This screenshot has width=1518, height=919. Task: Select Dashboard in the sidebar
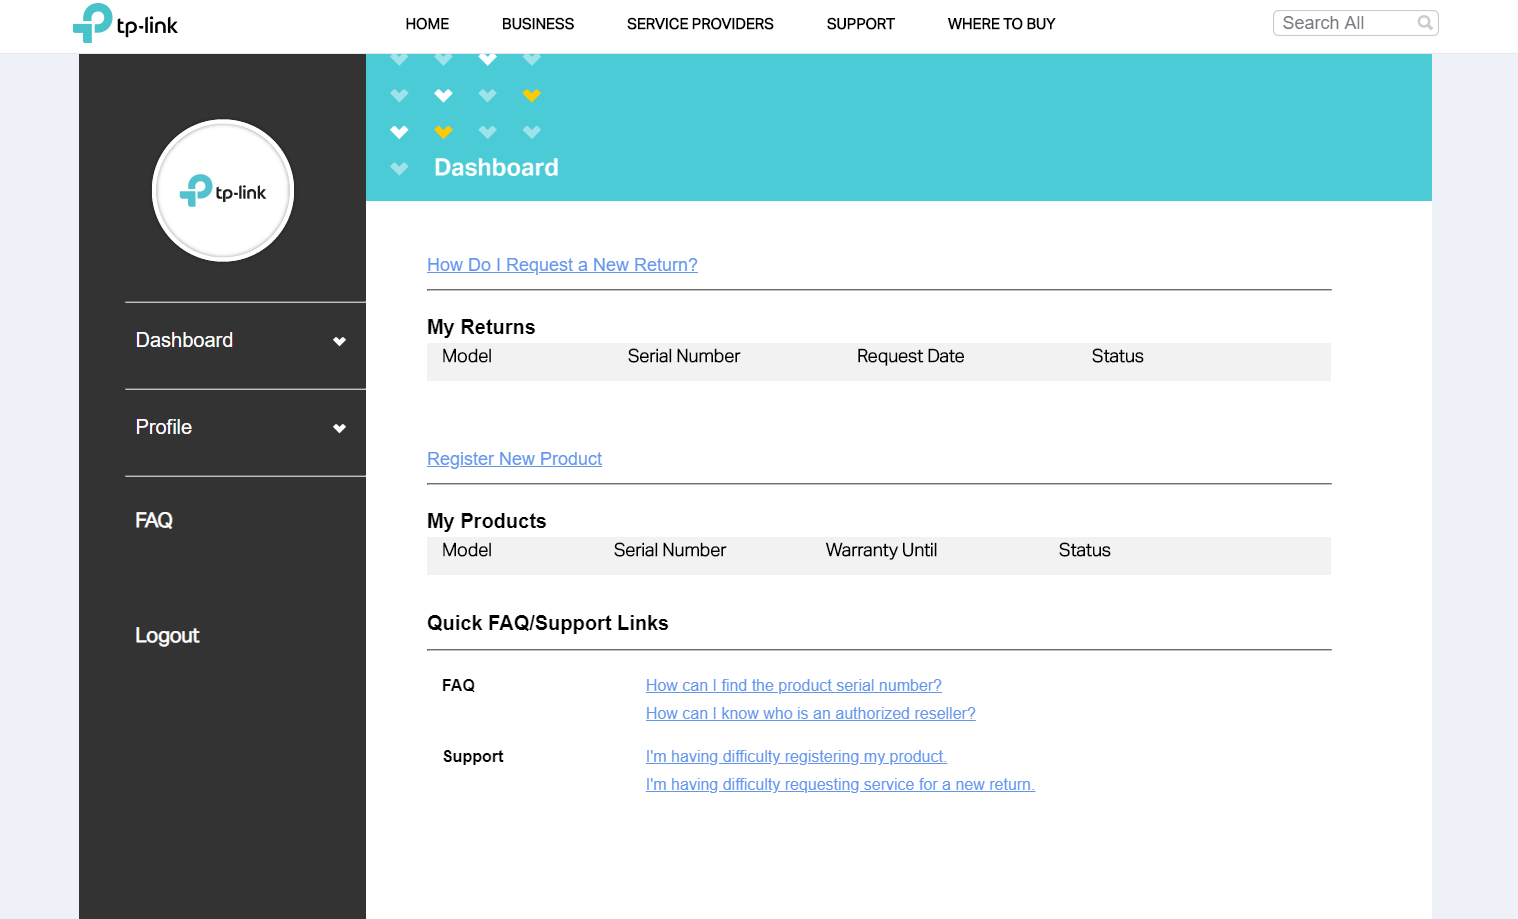[x=184, y=340]
